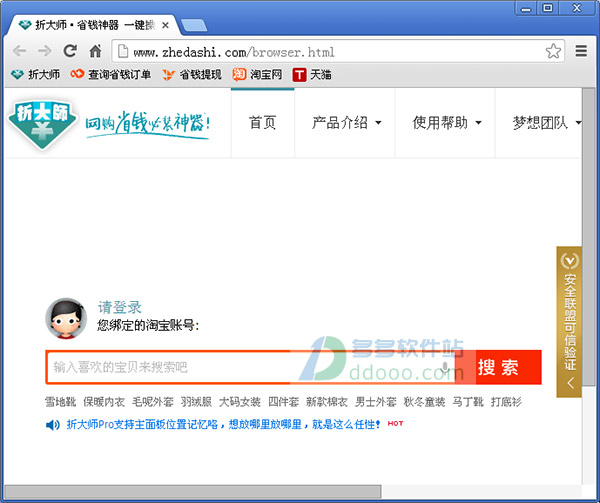Collapse side badge with left chevron
The width and height of the screenshot is (600, 503).
coord(571,383)
